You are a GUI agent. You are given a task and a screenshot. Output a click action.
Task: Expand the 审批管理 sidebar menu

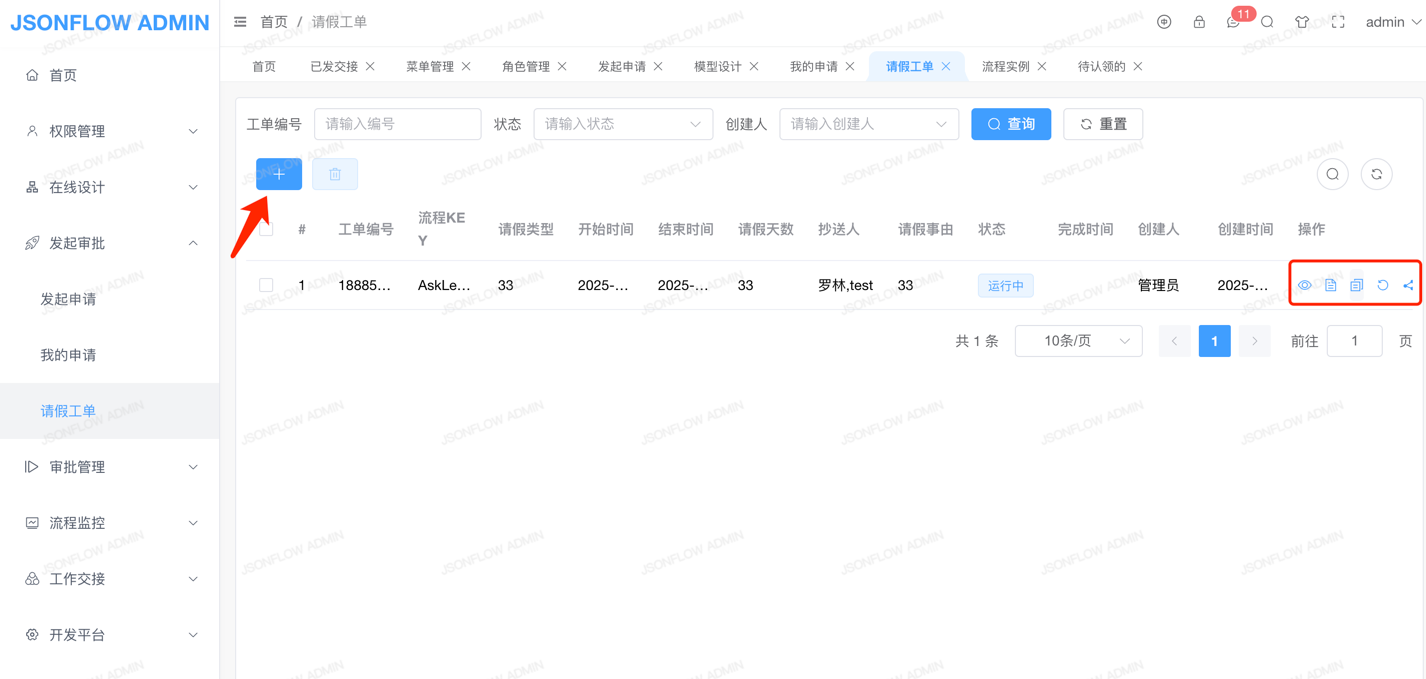(x=110, y=467)
